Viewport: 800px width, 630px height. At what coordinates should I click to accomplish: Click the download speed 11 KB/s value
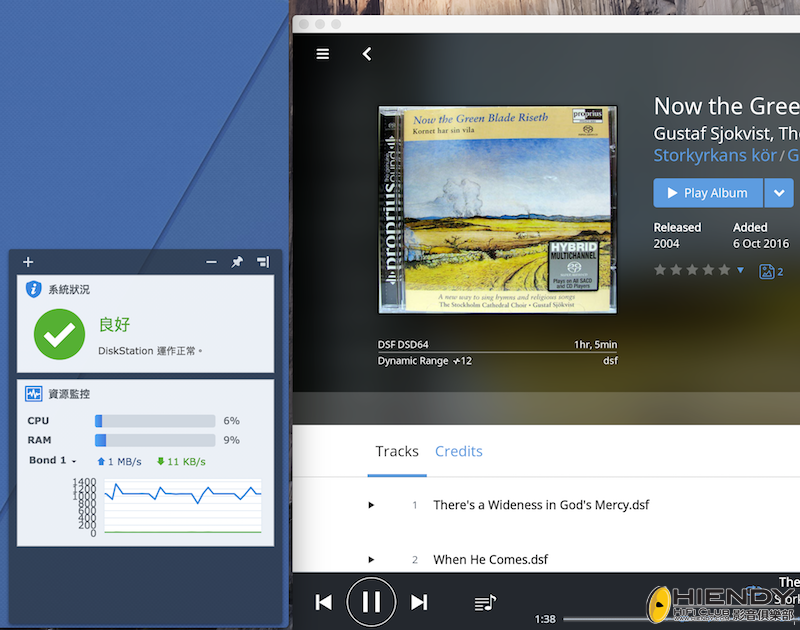coord(181,462)
